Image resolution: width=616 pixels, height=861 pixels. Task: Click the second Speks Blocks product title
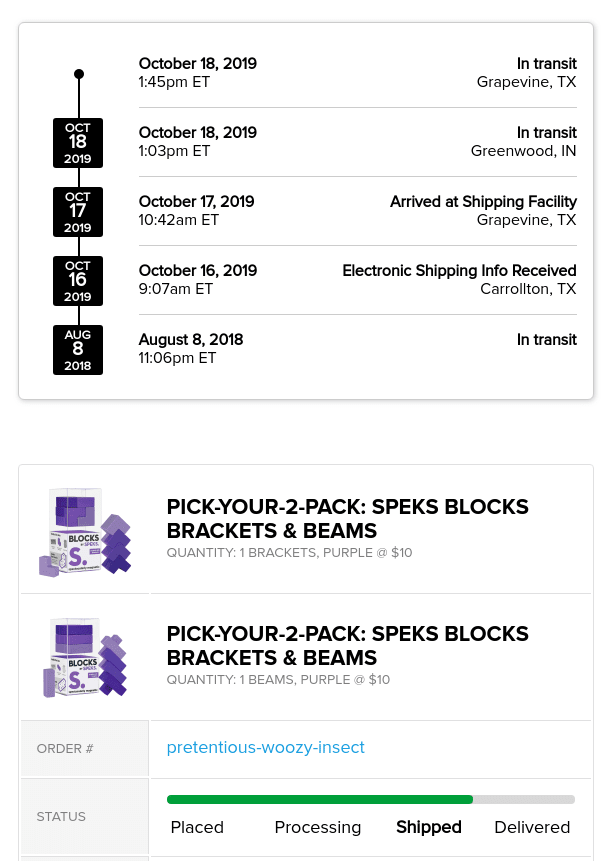point(347,646)
